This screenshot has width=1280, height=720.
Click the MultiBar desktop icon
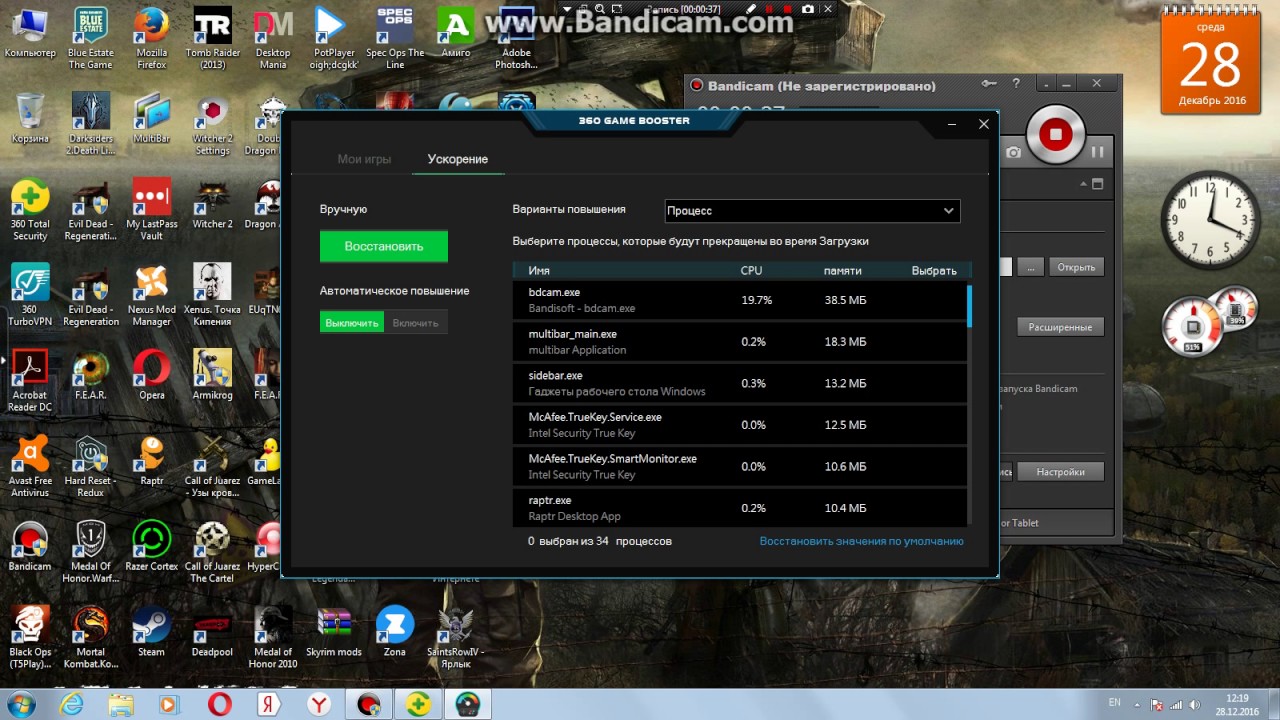(x=152, y=120)
